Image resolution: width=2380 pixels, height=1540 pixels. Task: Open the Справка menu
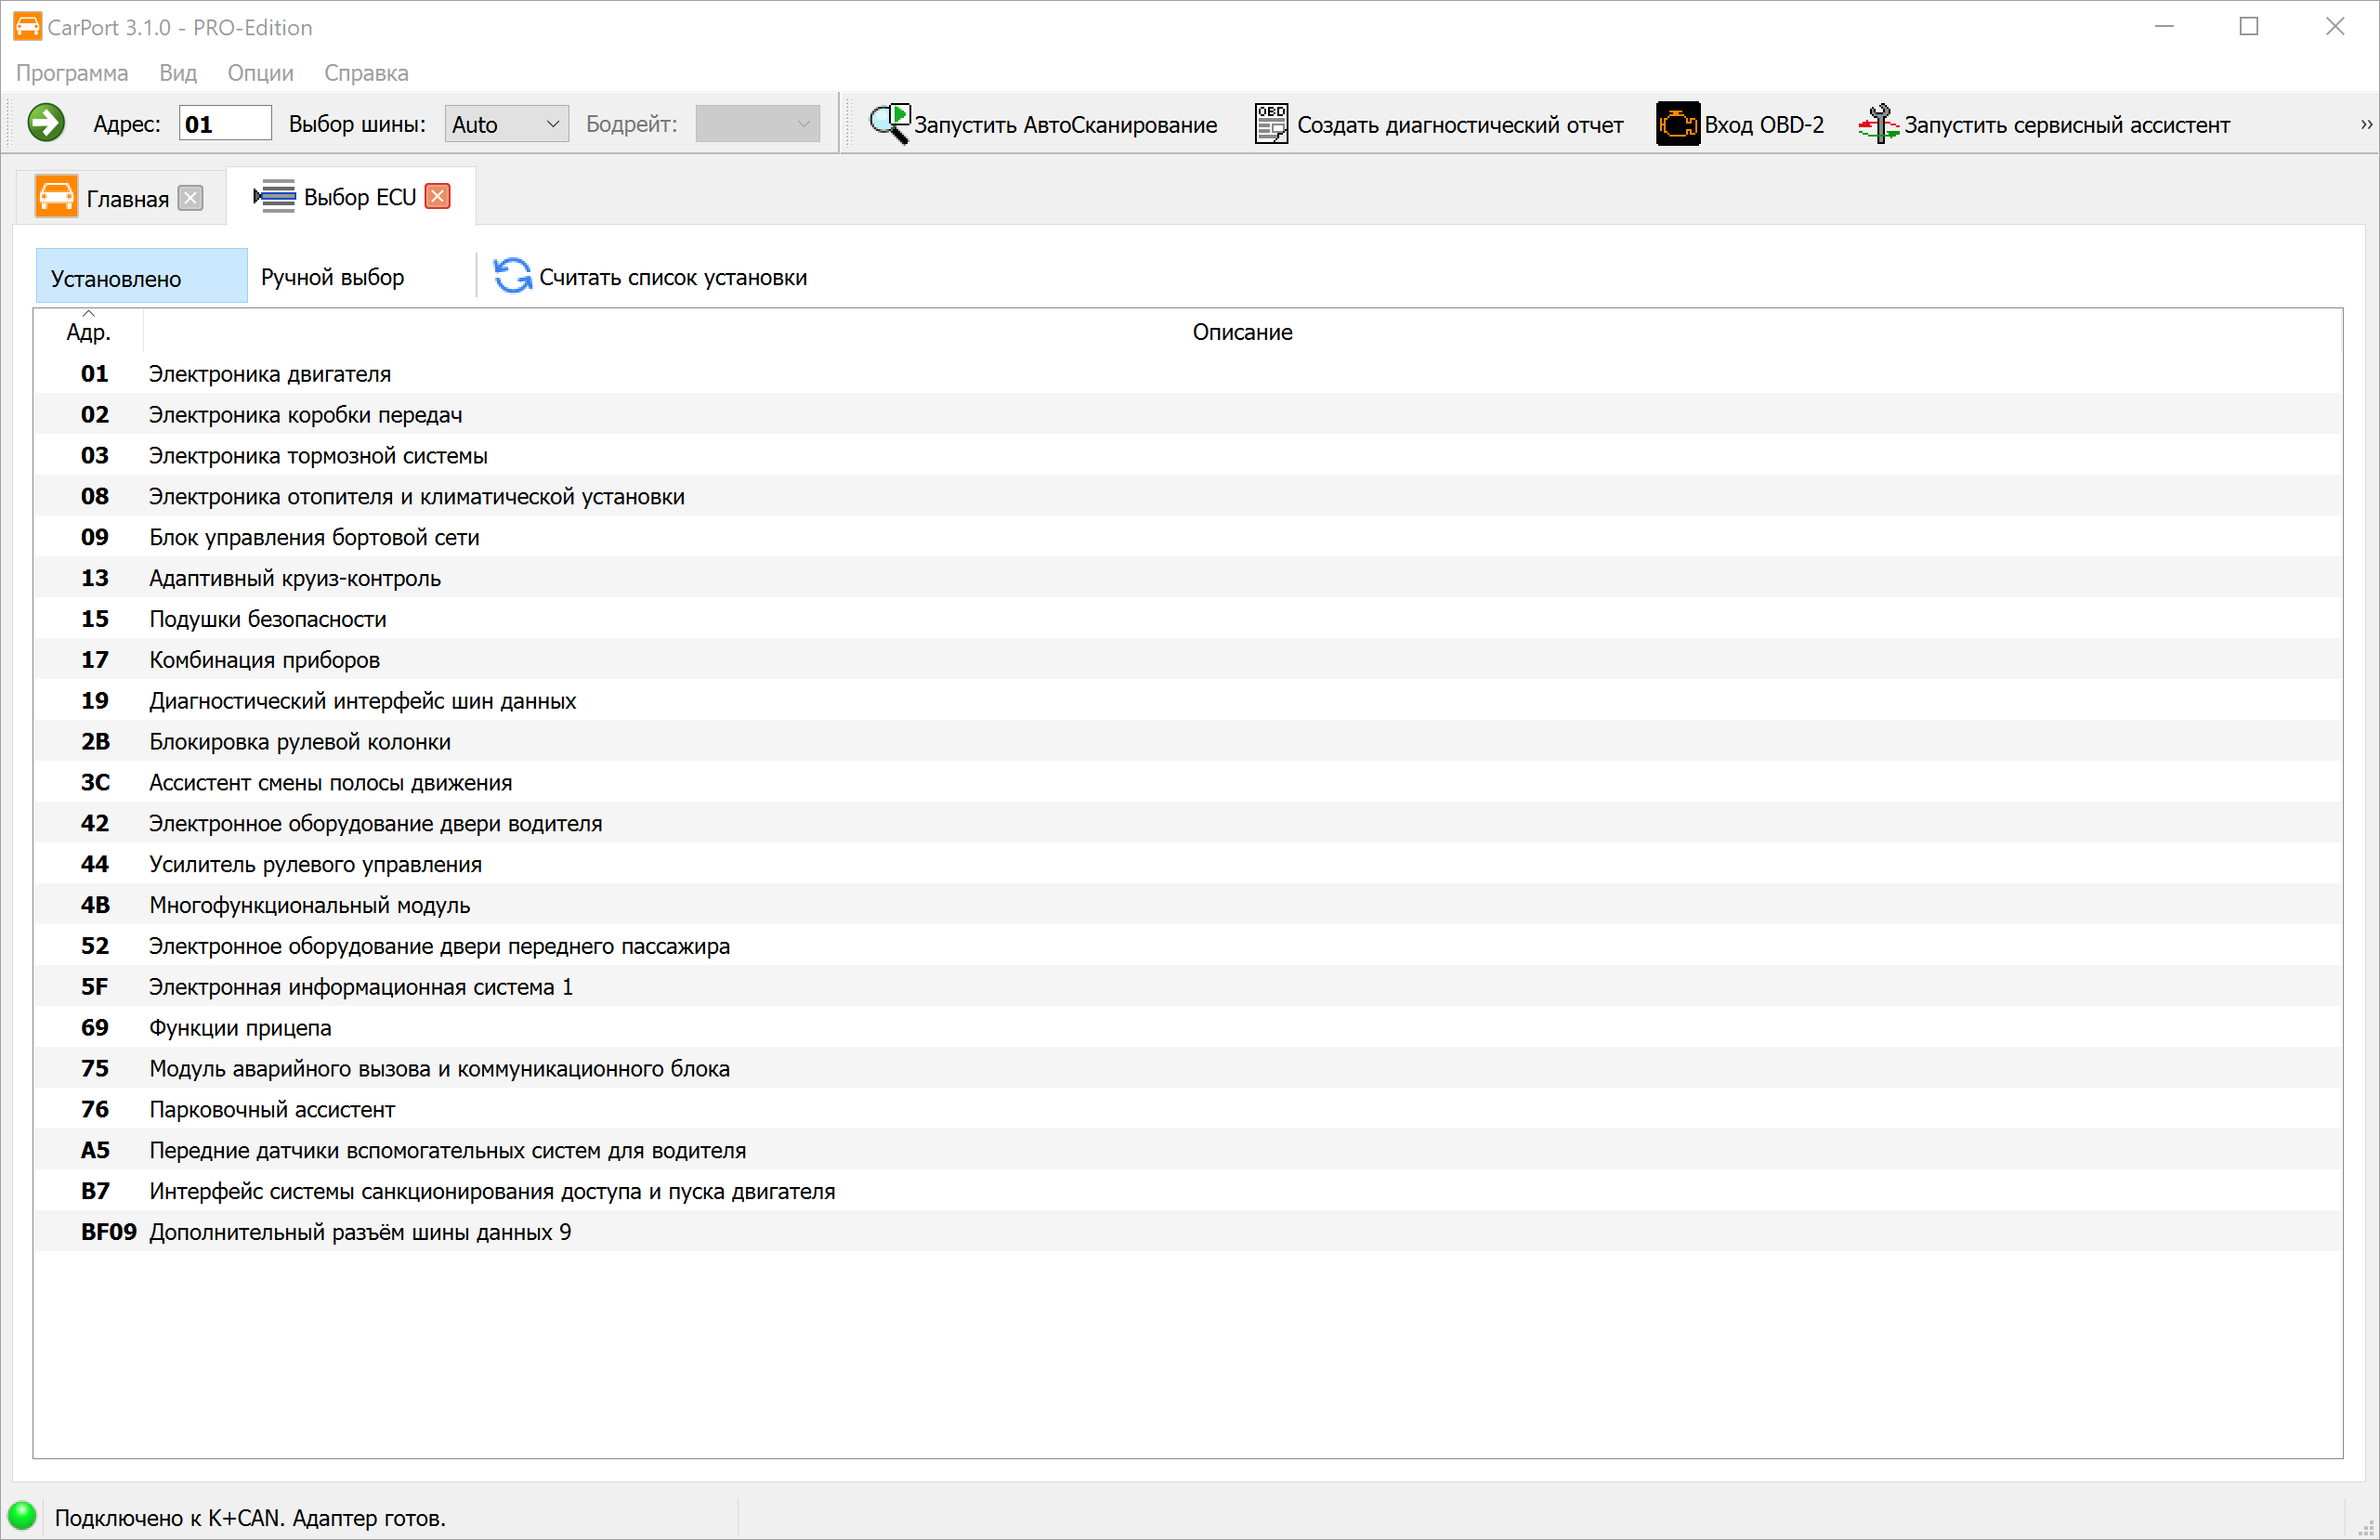pyautogui.click(x=366, y=73)
